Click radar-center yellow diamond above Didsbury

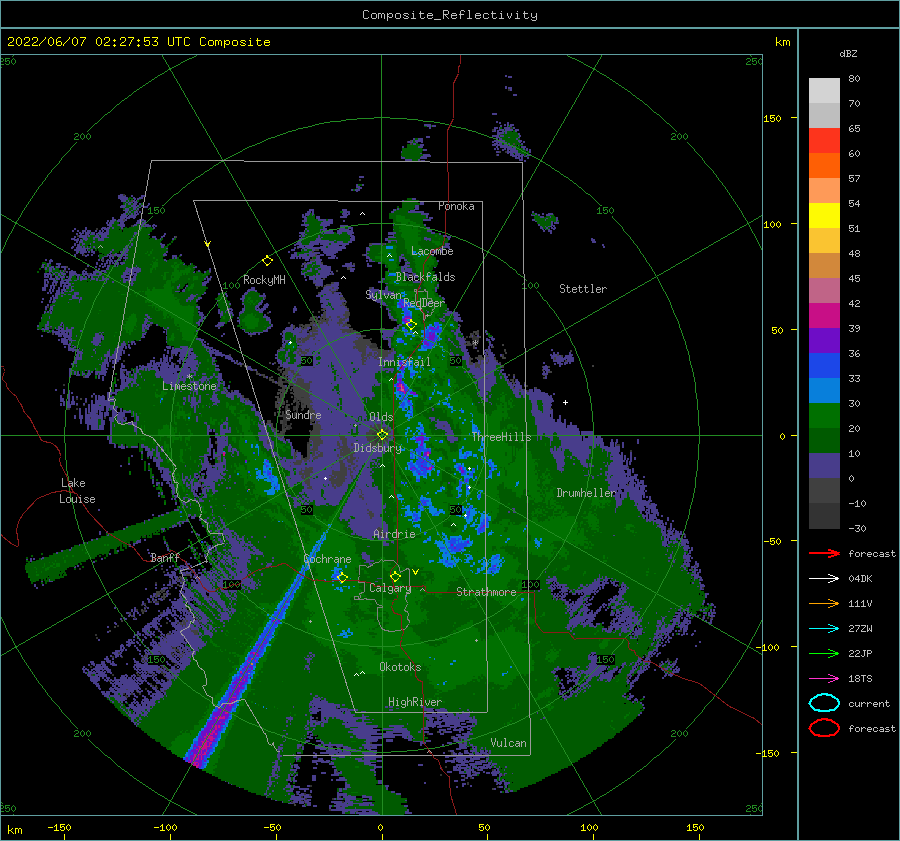[x=382, y=435]
